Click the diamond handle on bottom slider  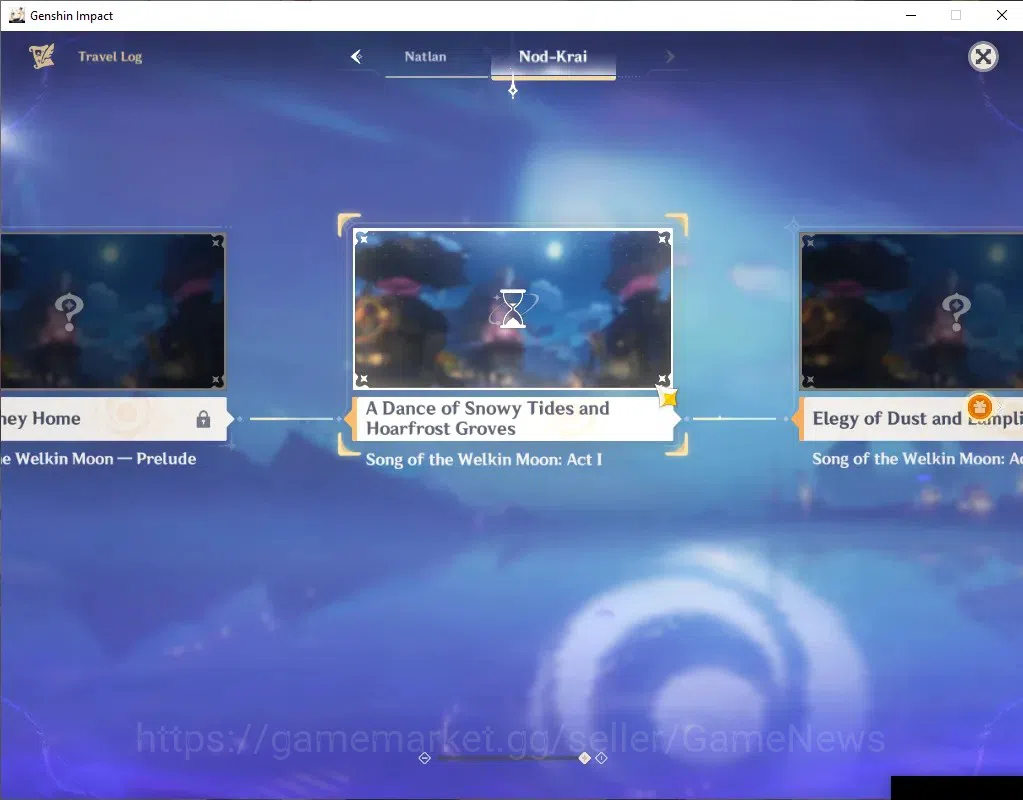585,758
